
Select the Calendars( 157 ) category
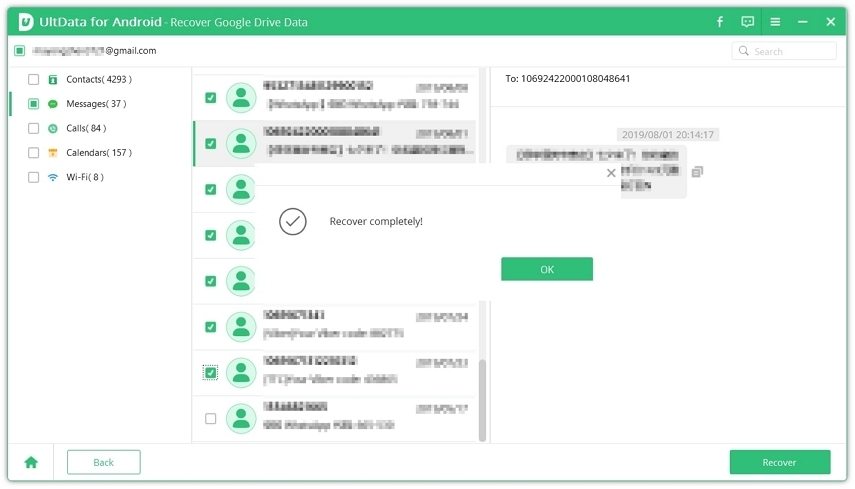click(x=99, y=153)
